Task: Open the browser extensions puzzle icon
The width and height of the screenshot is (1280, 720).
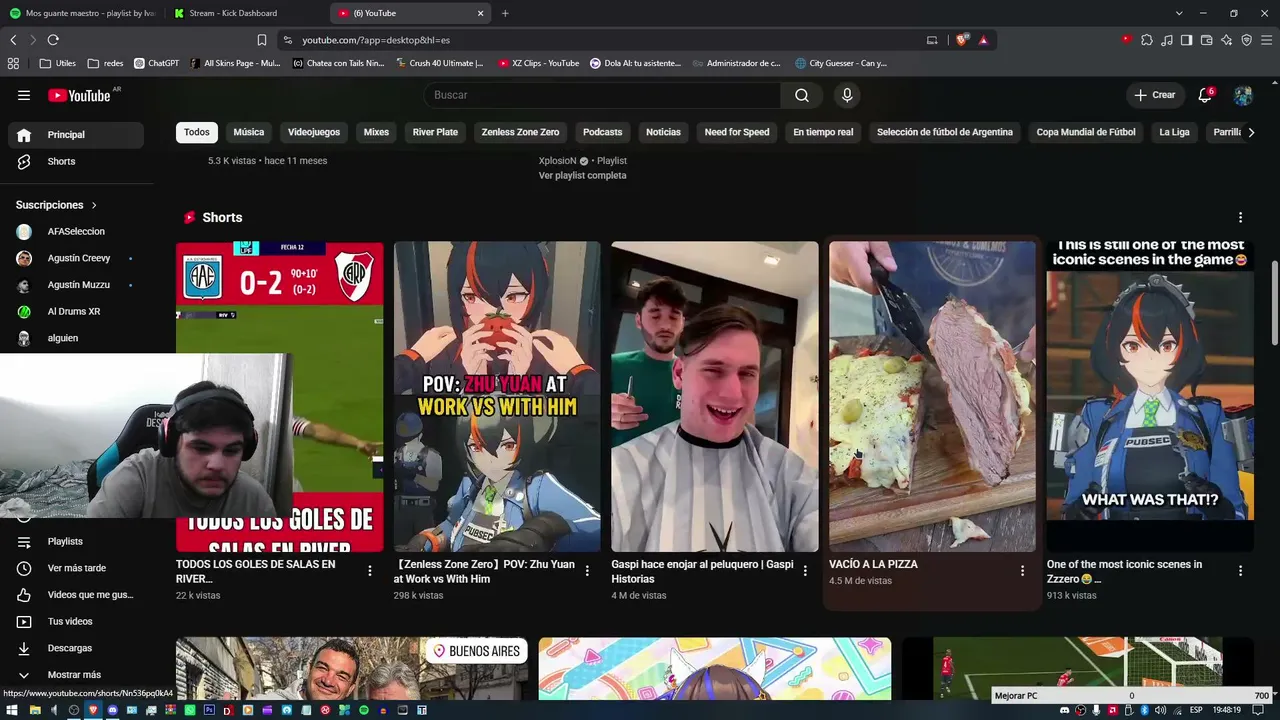Action: tap(1147, 40)
